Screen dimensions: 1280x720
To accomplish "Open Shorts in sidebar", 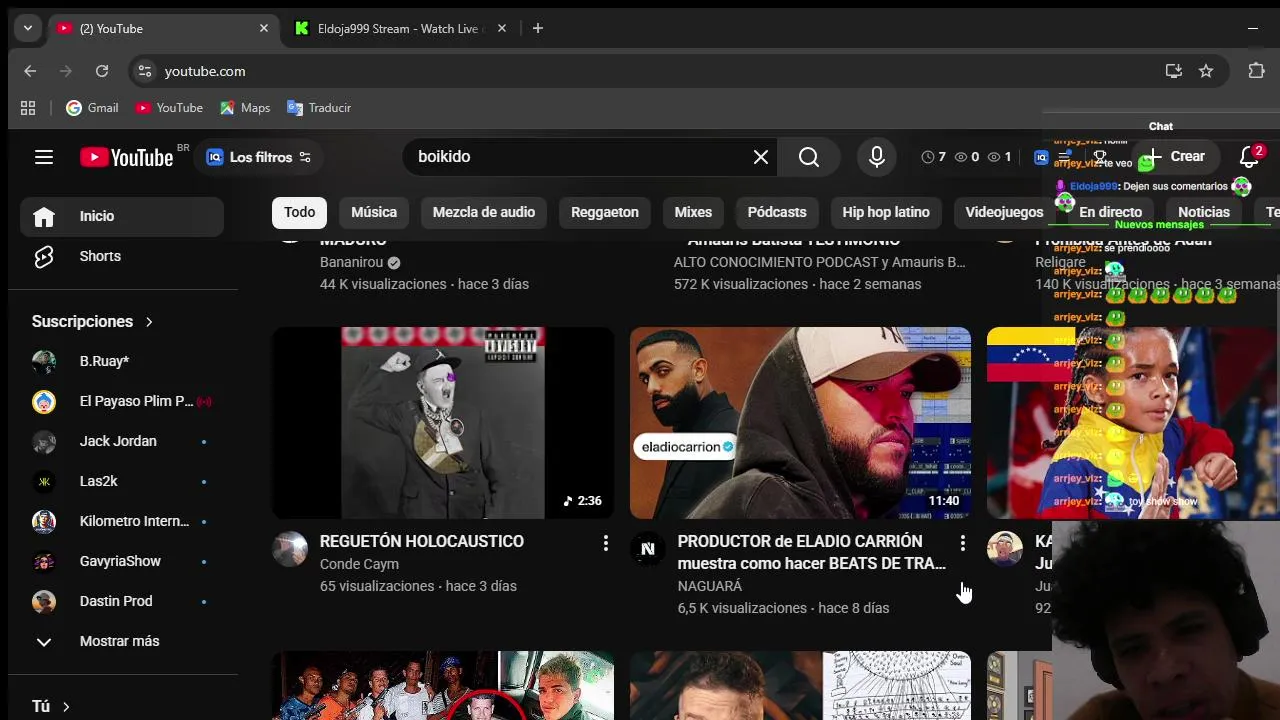I will (x=122, y=256).
